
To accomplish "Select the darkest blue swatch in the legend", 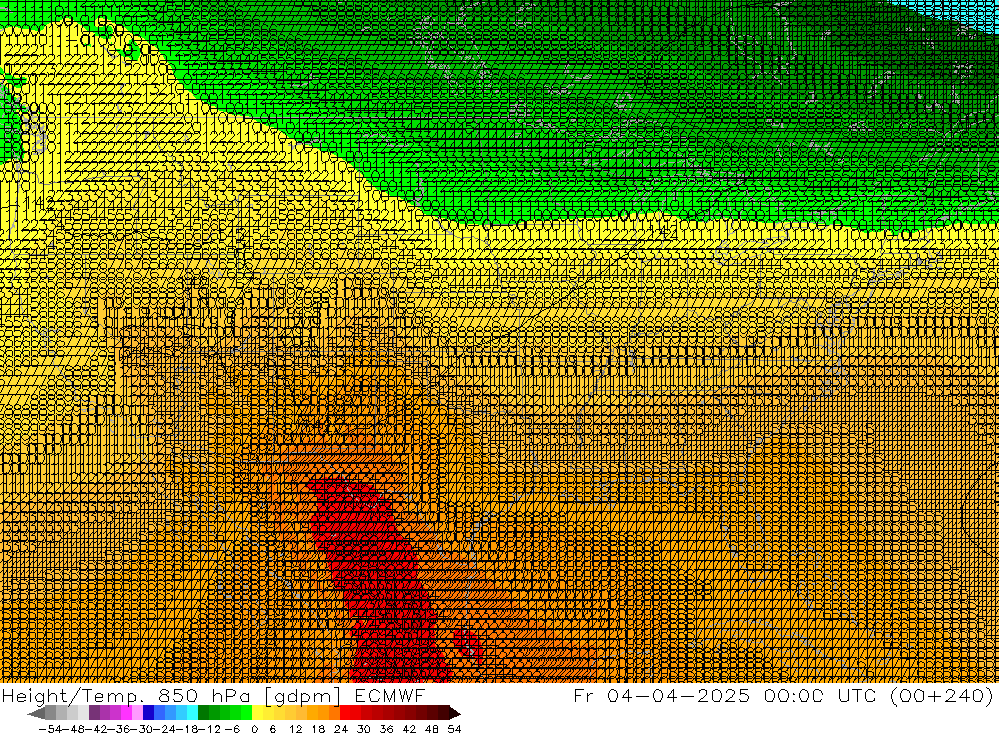I will [x=148, y=713].
